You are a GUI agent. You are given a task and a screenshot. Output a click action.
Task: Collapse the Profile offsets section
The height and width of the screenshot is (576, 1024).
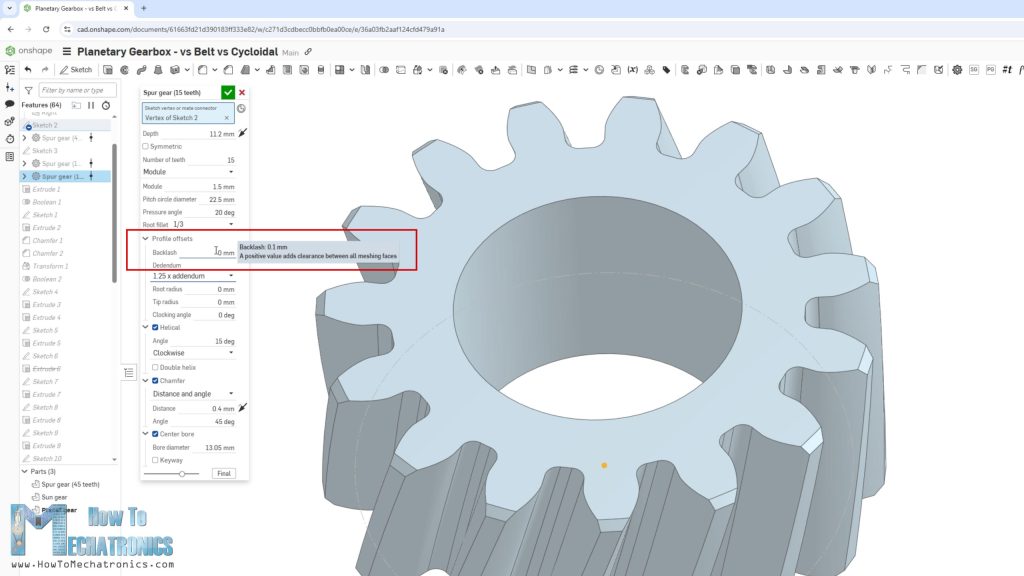click(x=146, y=239)
